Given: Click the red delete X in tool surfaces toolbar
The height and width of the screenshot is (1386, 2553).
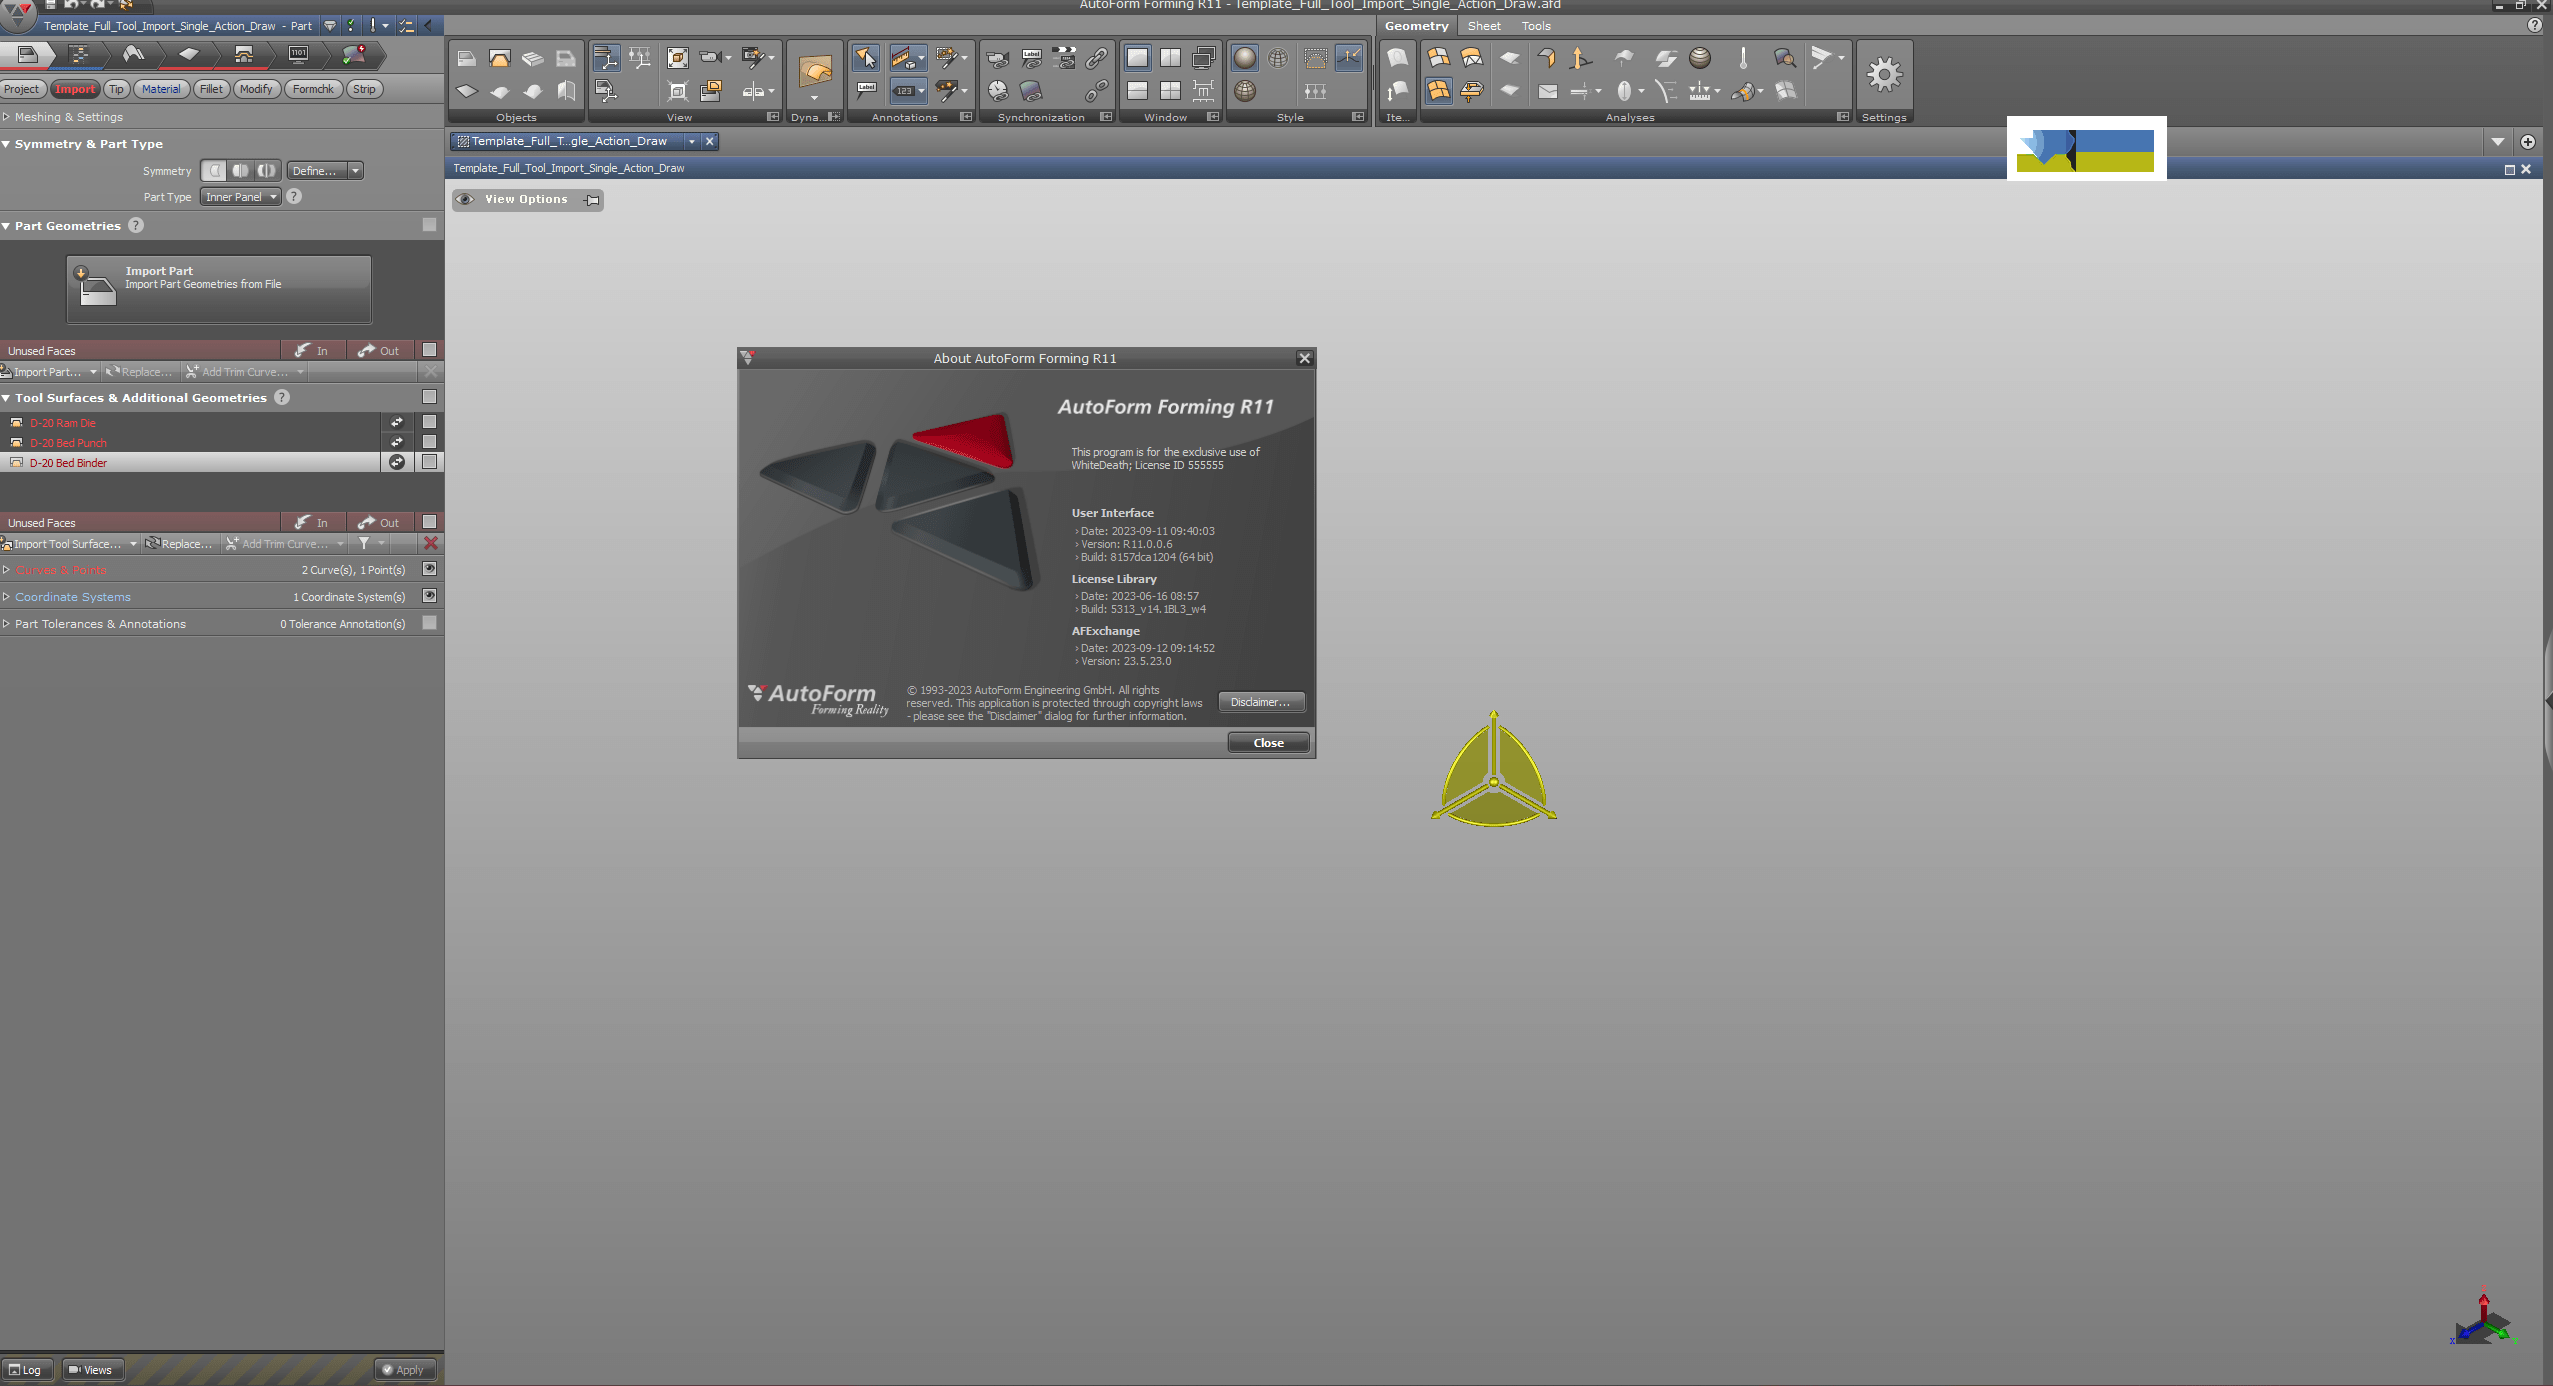Looking at the screenshot, I should click(x=431, y=543).
